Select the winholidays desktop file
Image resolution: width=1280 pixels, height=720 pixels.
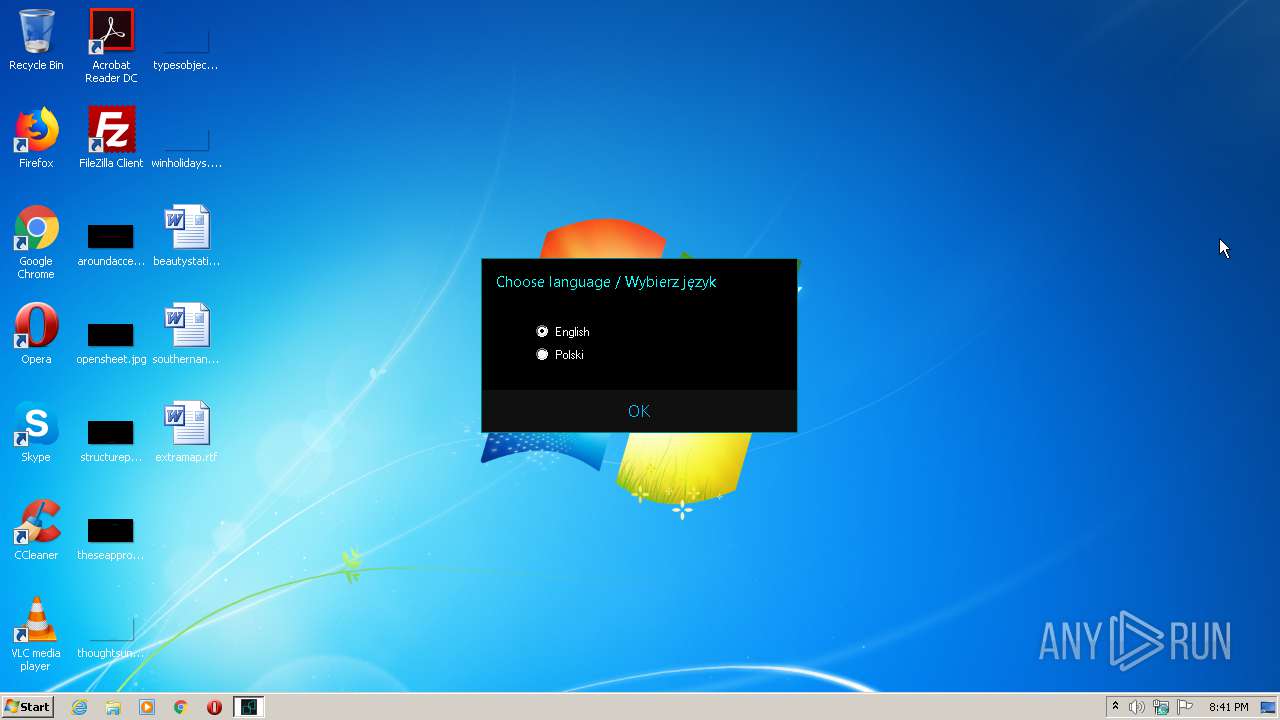click(186, 138)
